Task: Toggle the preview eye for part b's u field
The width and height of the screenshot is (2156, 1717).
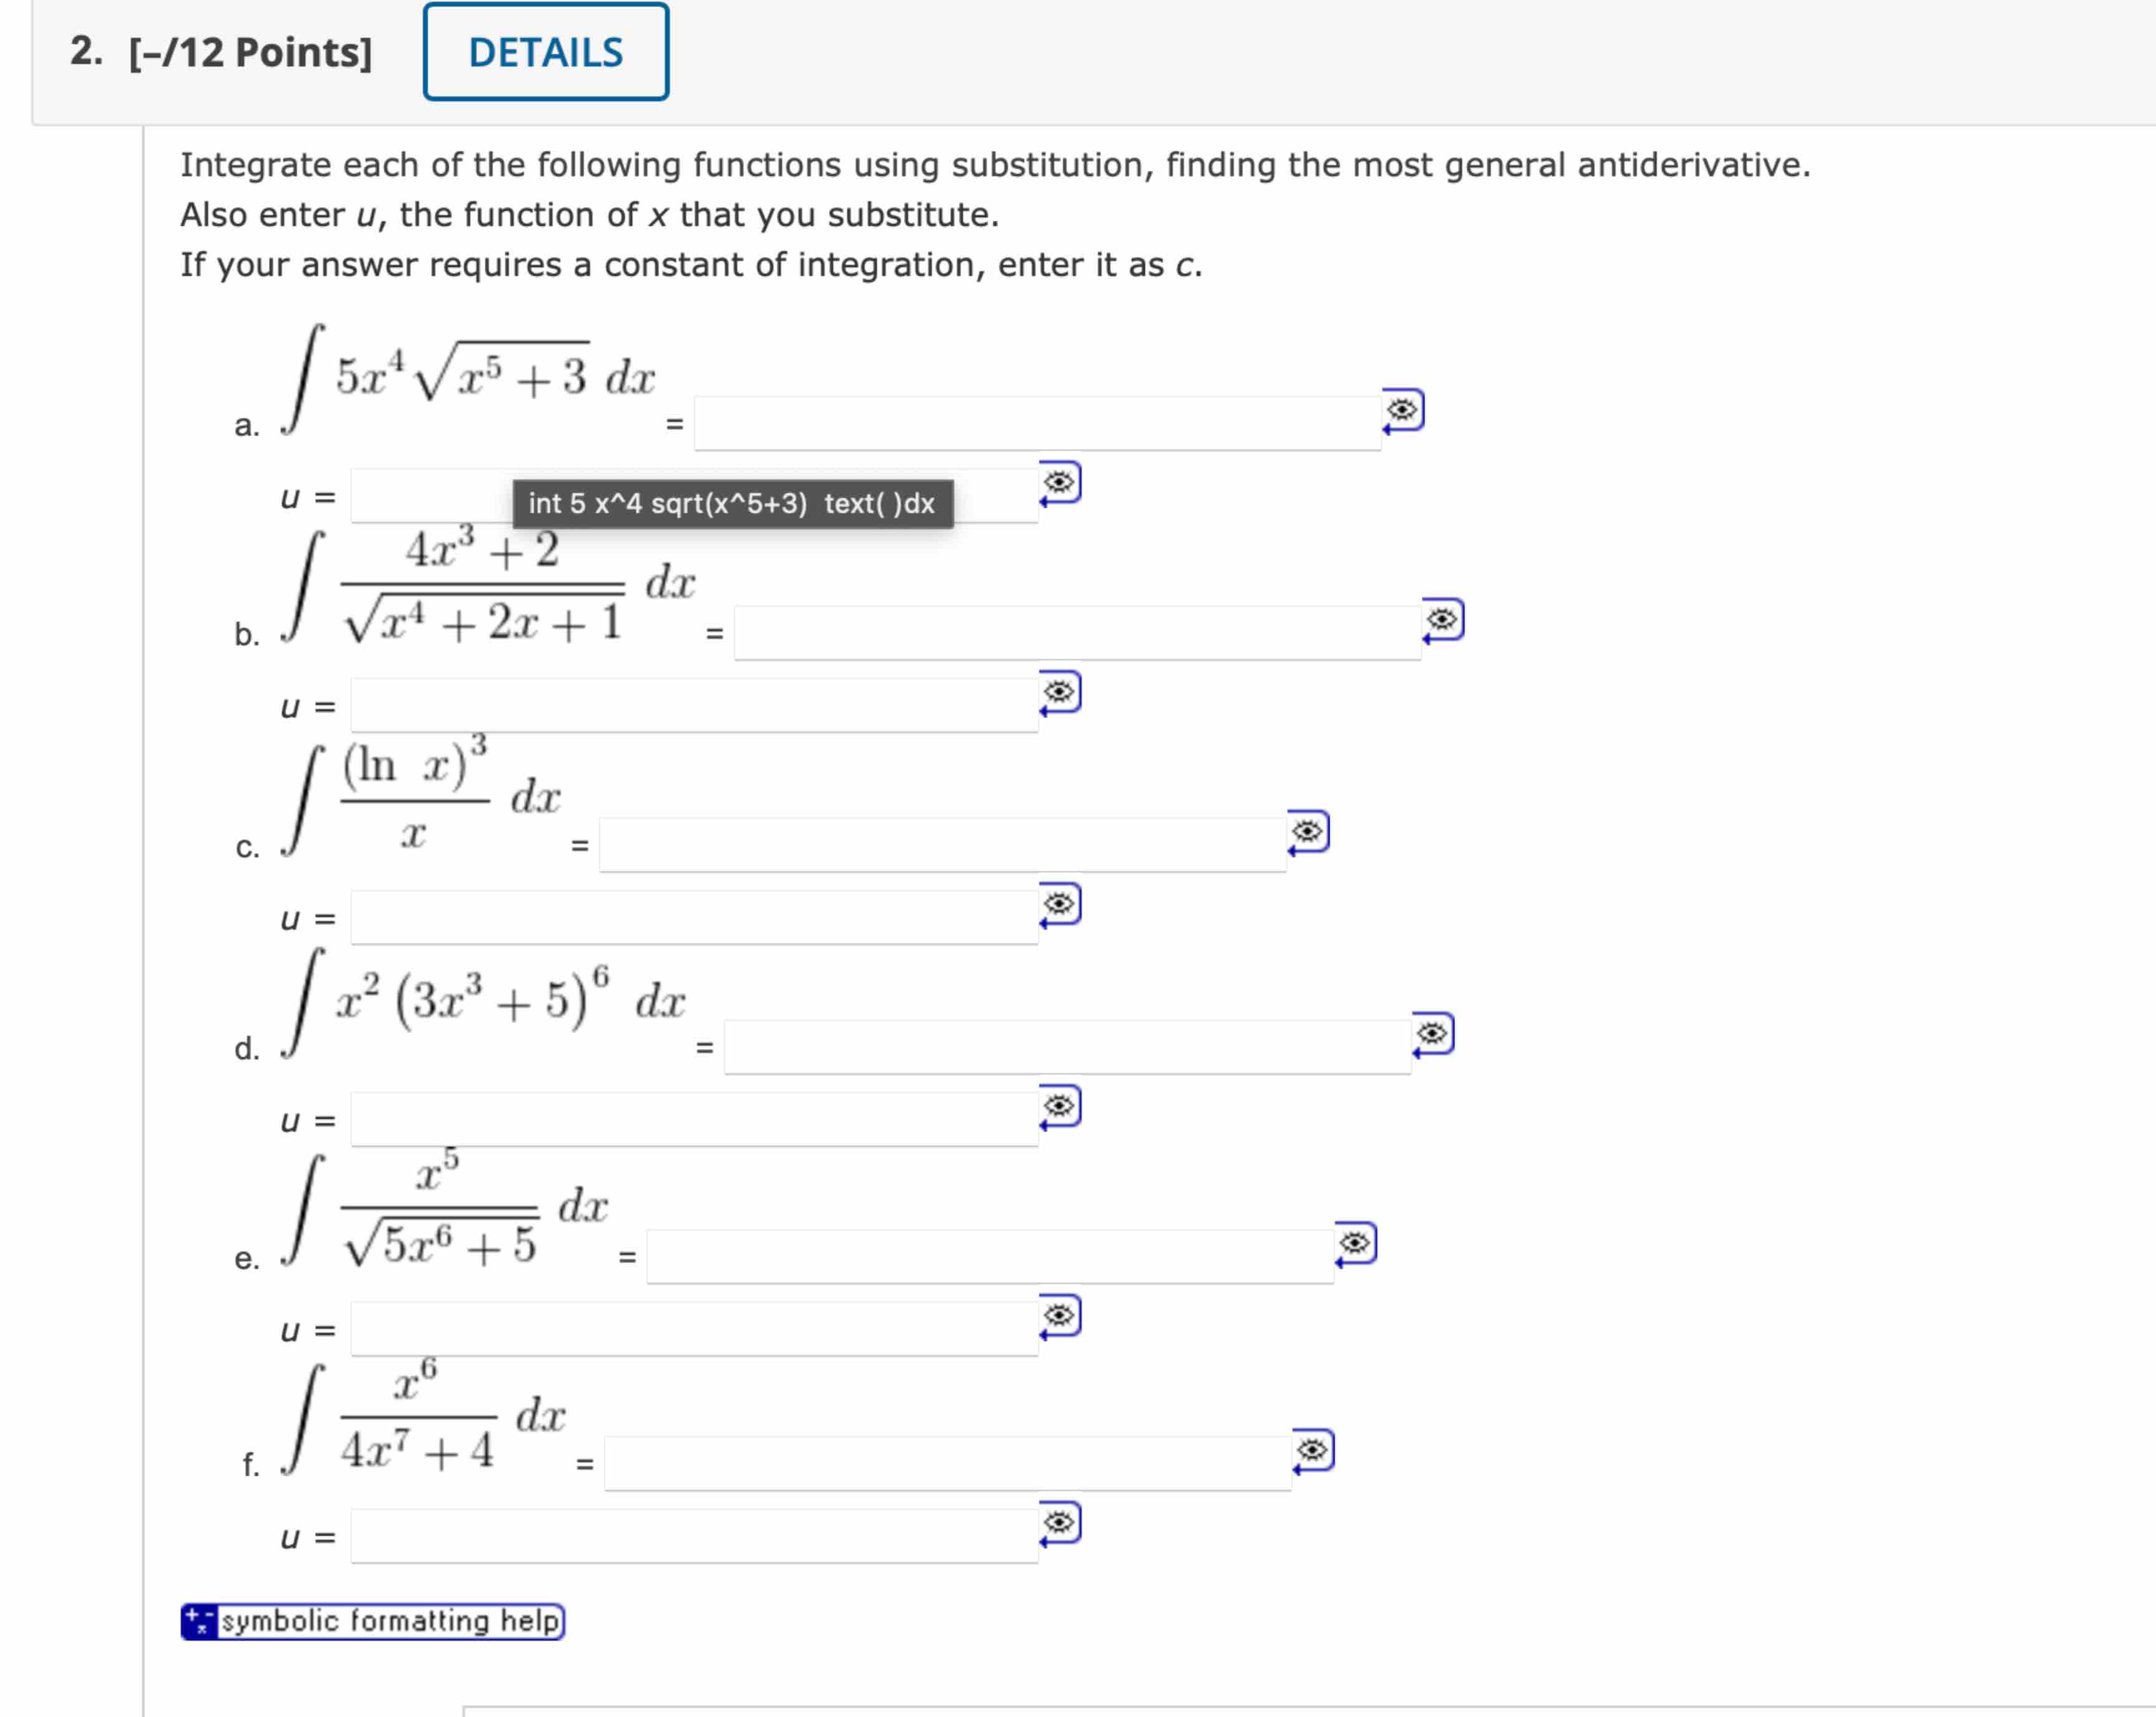Action: point(1059,692)
